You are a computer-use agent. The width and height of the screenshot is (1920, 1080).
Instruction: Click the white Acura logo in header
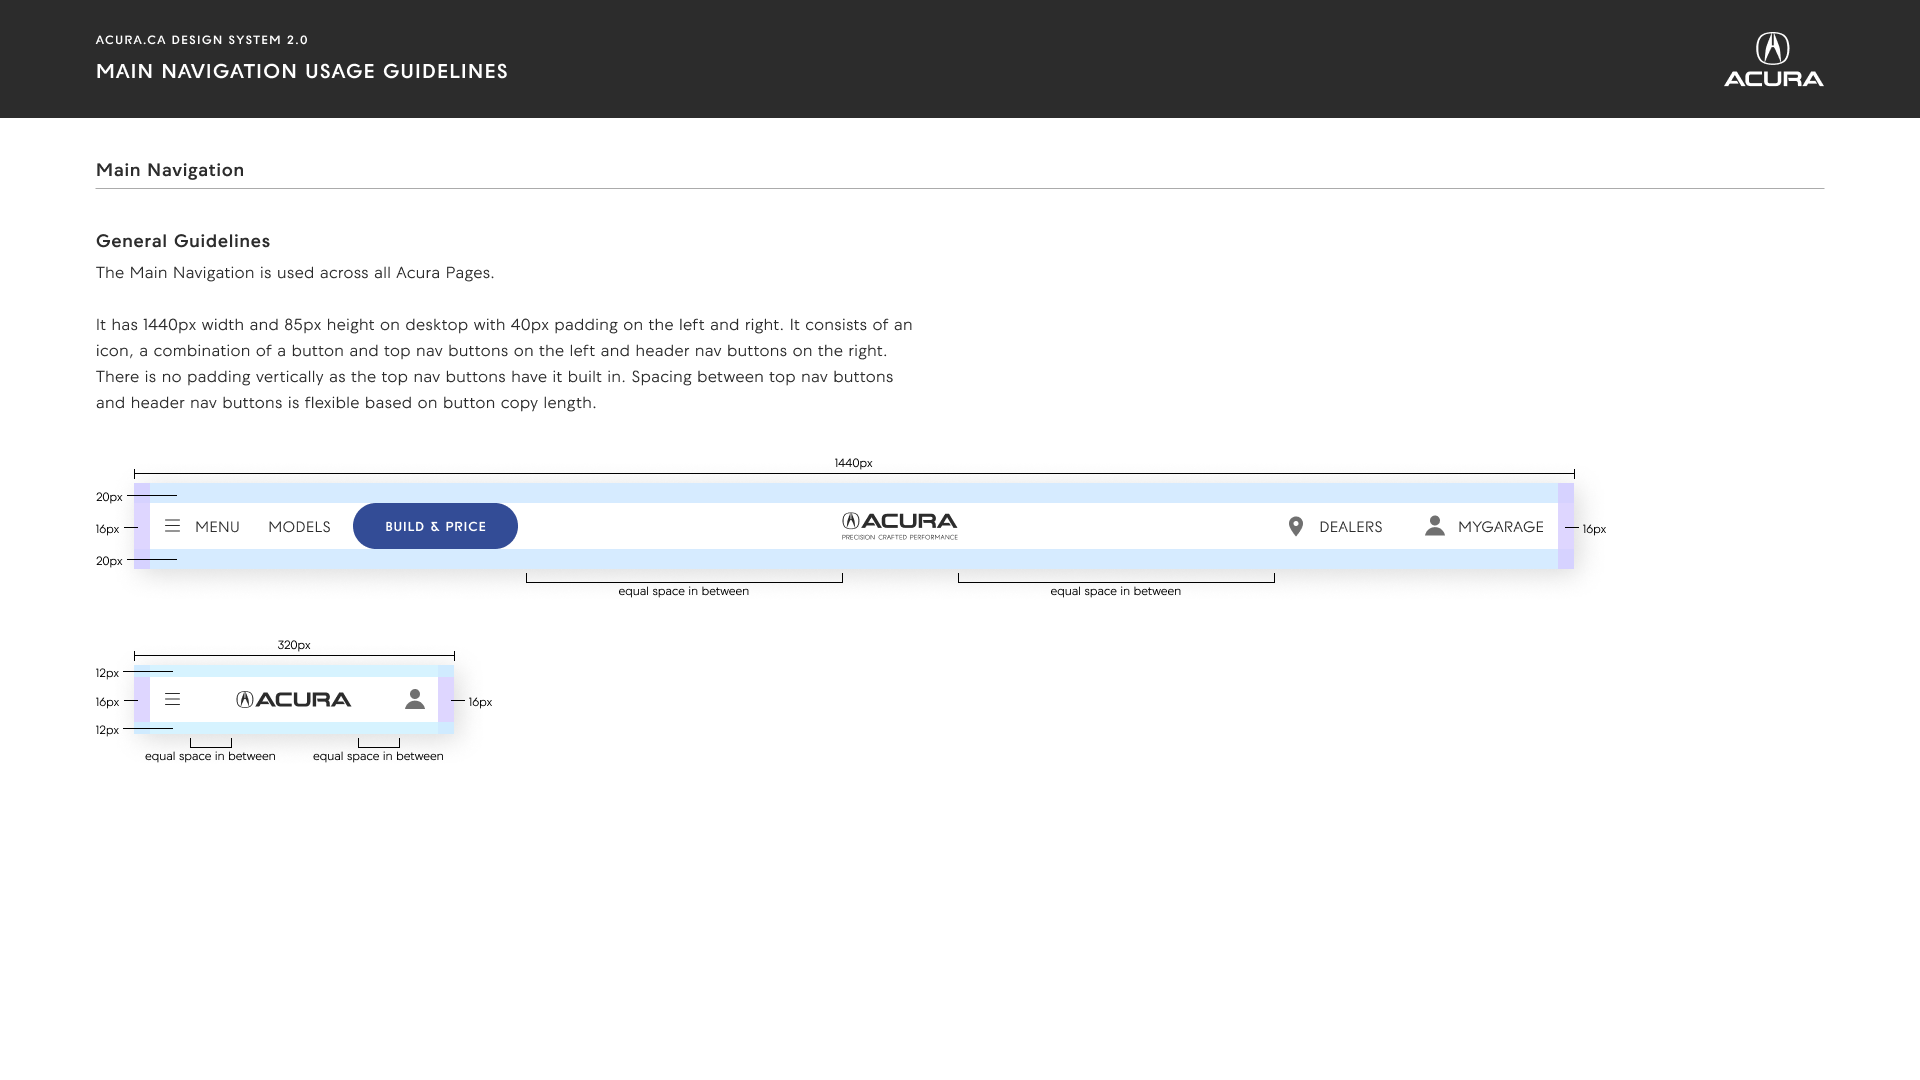point(1773,59)
